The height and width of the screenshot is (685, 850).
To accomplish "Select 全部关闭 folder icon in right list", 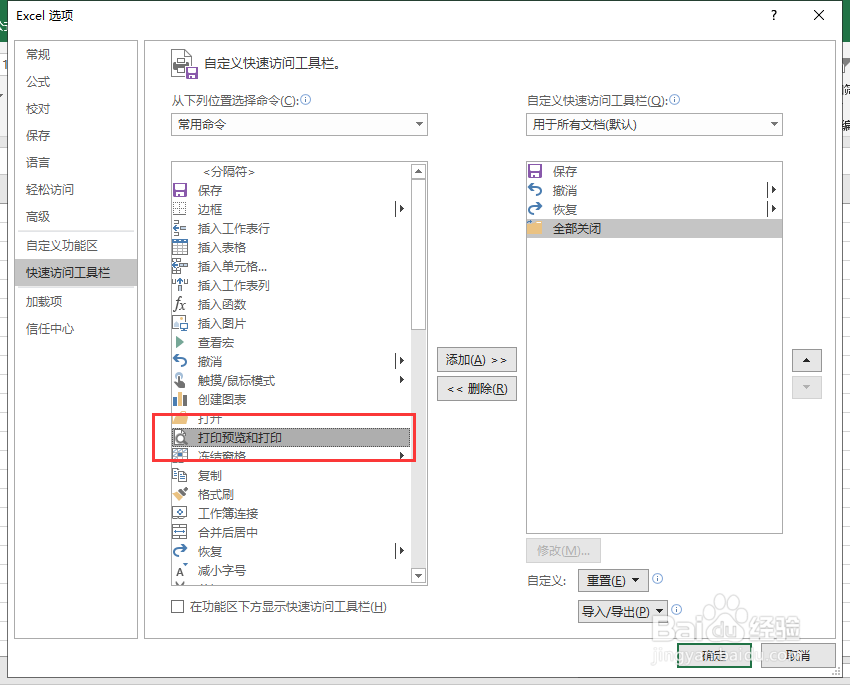I will (535, 228).
